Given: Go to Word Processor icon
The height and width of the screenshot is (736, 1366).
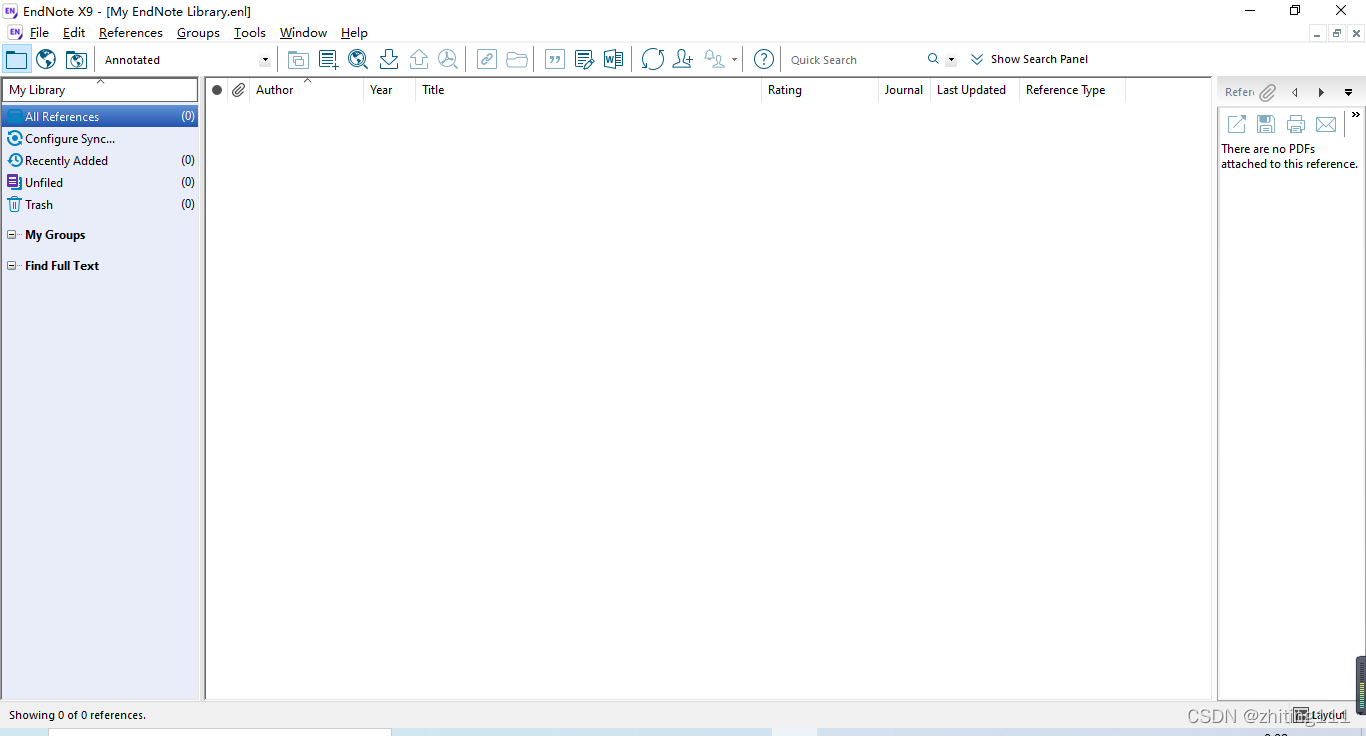Looking at the screenshot, I should click(613, 59).
